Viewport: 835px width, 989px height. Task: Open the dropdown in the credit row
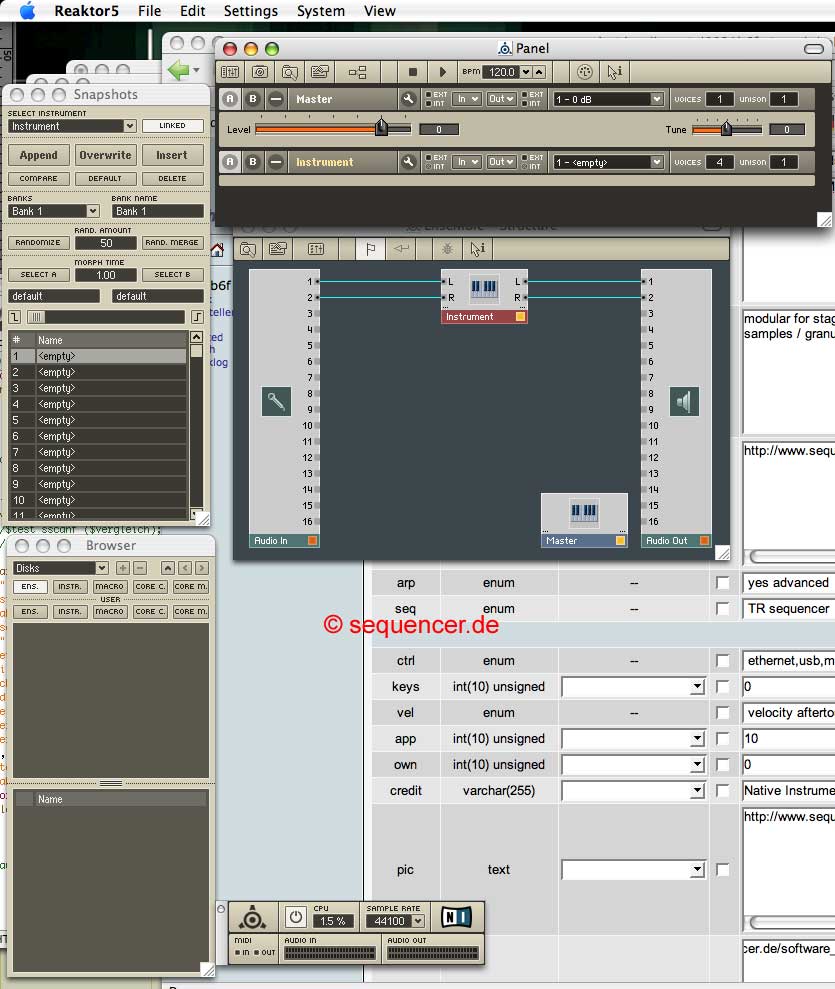pyautogui.click(x=633, y=790)
